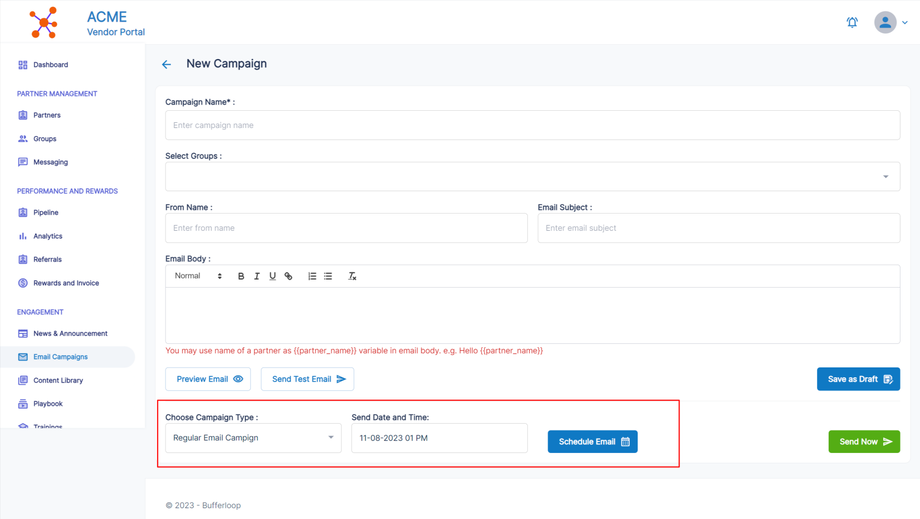Click Preview Email button
The height and width of the screenshot is (519, 920).
coord(208,379)
